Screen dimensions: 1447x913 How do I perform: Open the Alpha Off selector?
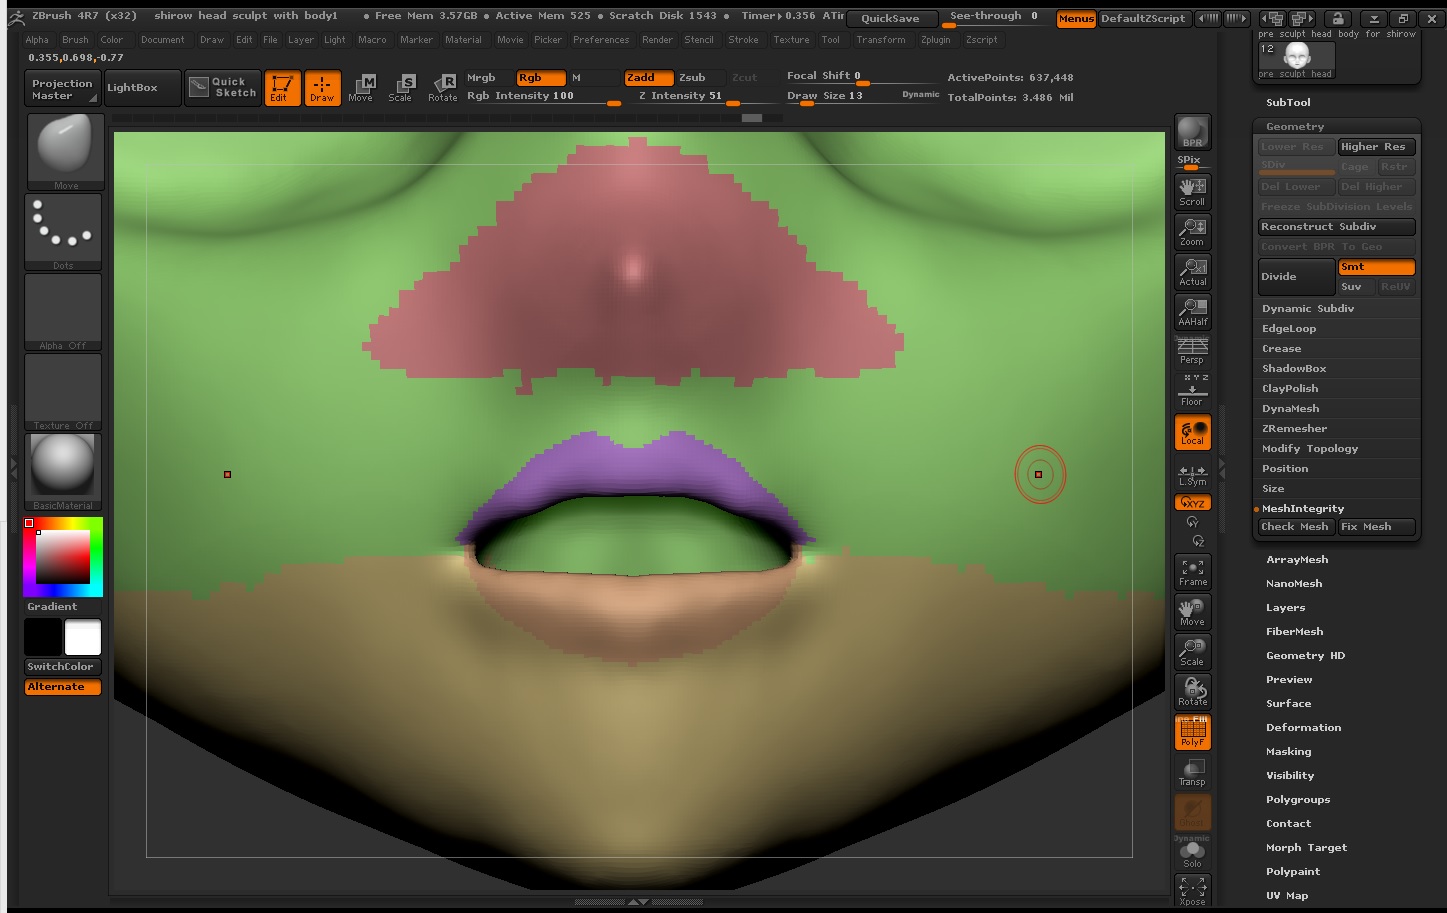(64, 312)
